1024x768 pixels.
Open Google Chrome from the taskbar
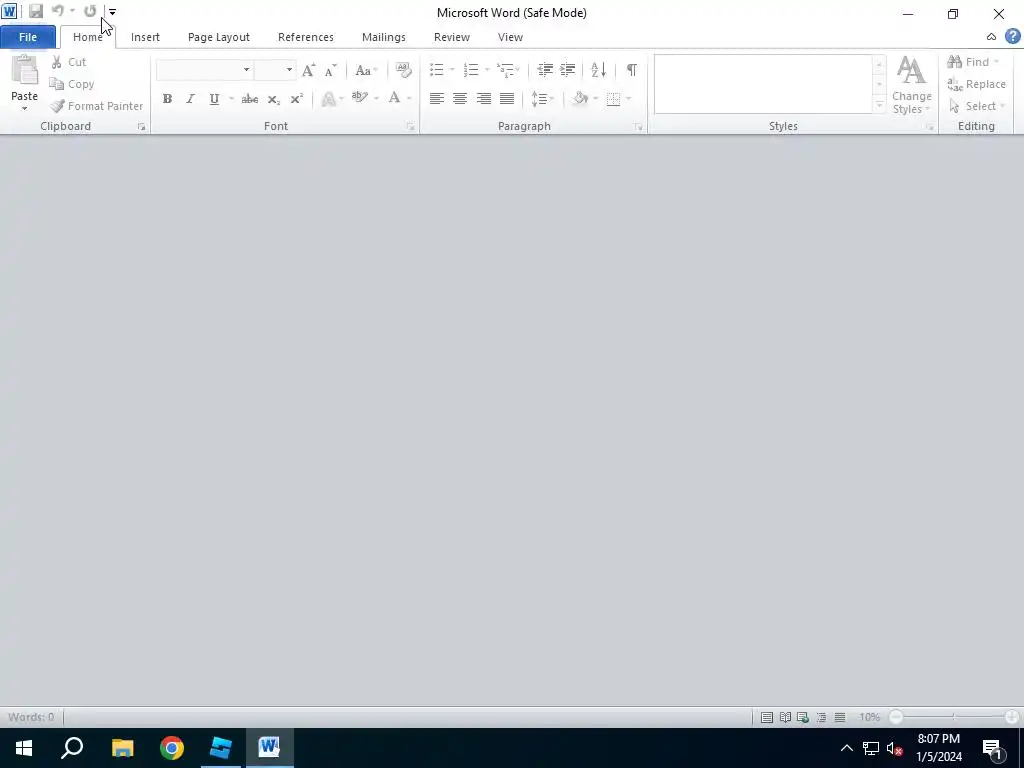172,748
